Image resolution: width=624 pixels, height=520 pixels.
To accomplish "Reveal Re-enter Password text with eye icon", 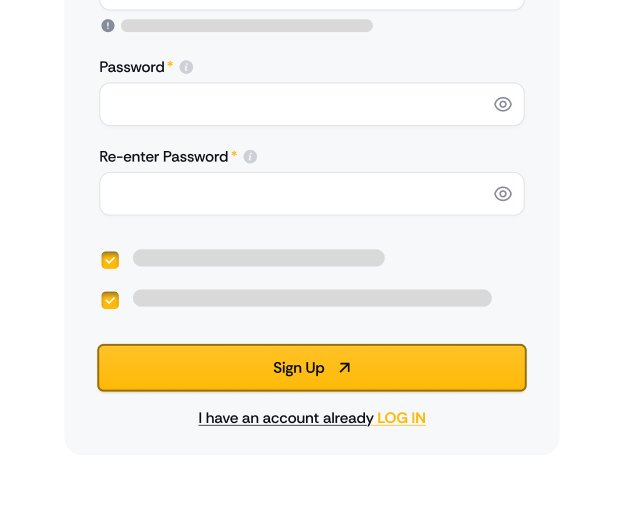I will tap(503, 194).
